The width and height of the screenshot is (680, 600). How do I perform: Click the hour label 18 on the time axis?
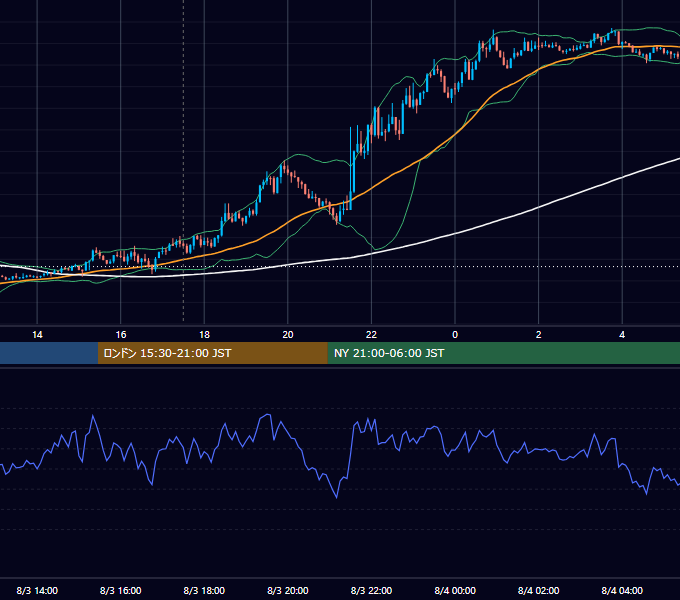coord(204,335)
